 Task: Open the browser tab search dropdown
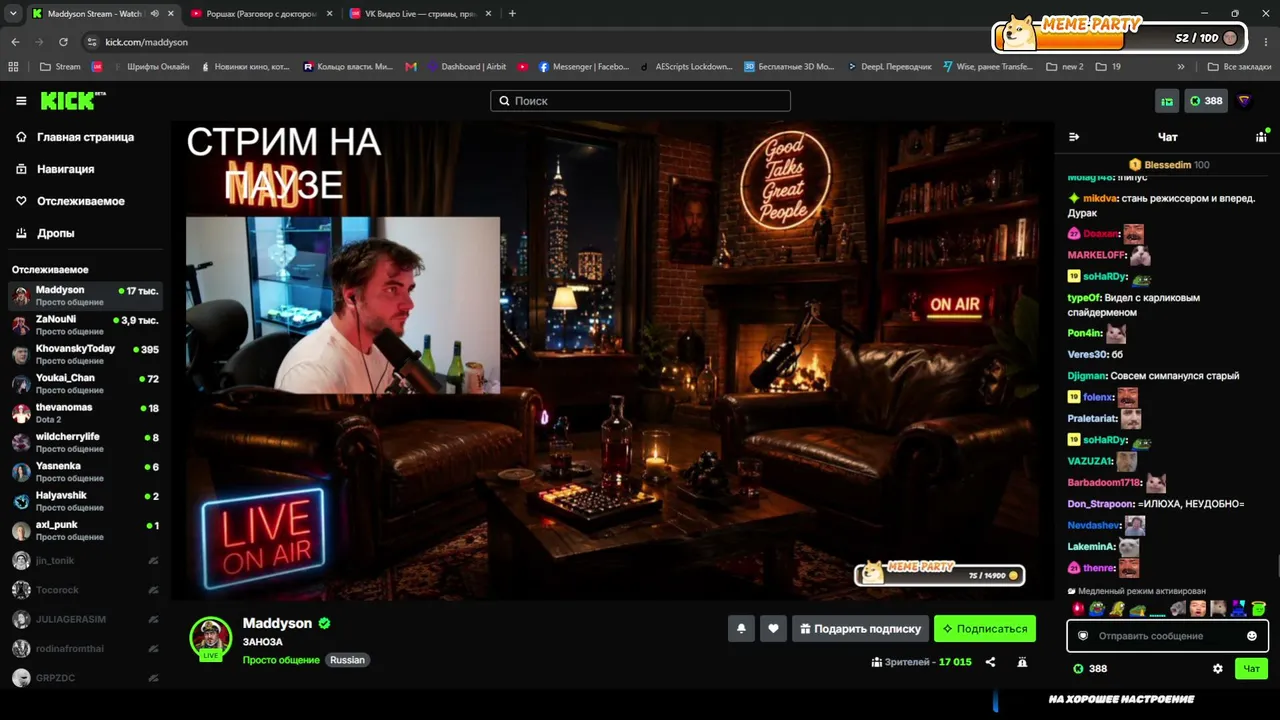[13, 14]
